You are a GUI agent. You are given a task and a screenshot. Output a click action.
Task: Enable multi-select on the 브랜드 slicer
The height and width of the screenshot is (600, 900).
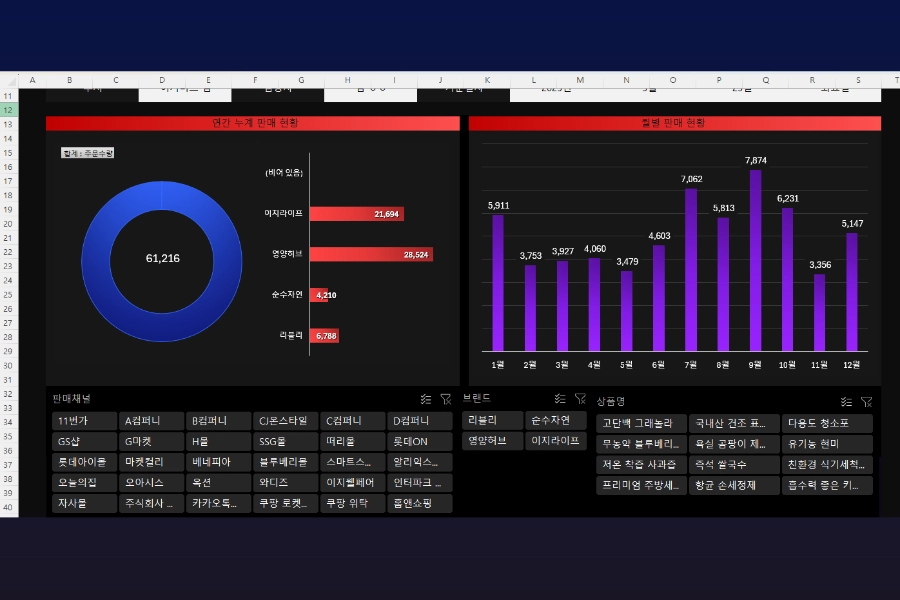coord(560,398)
